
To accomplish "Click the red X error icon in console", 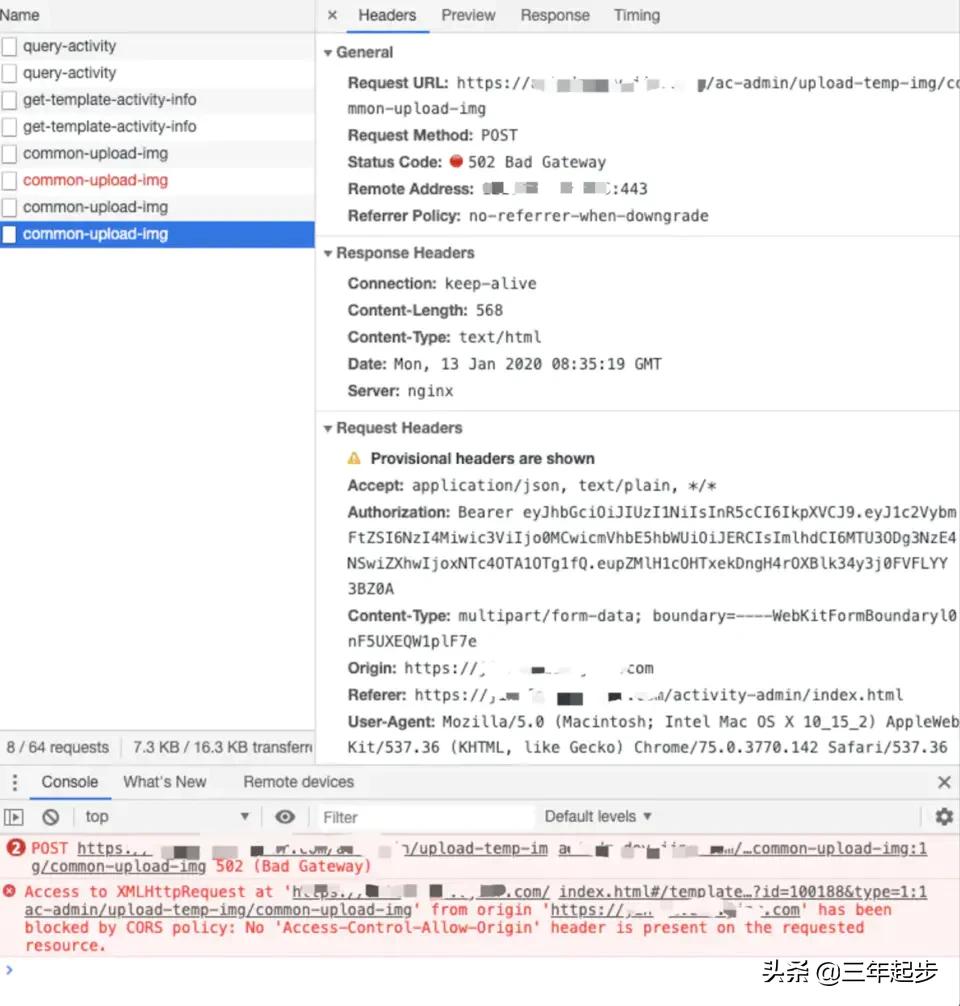I will coord(9,892).
